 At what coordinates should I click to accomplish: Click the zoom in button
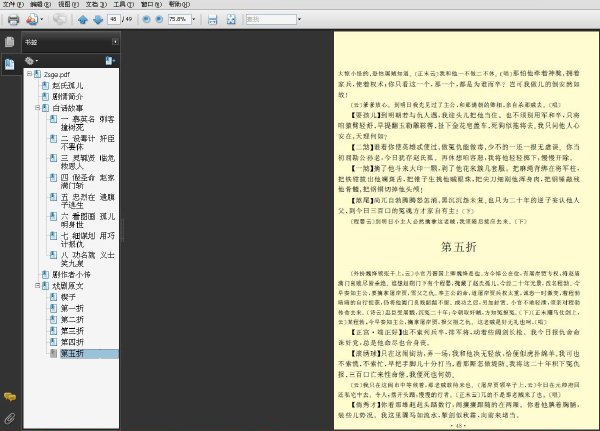(x=159, y=19)
